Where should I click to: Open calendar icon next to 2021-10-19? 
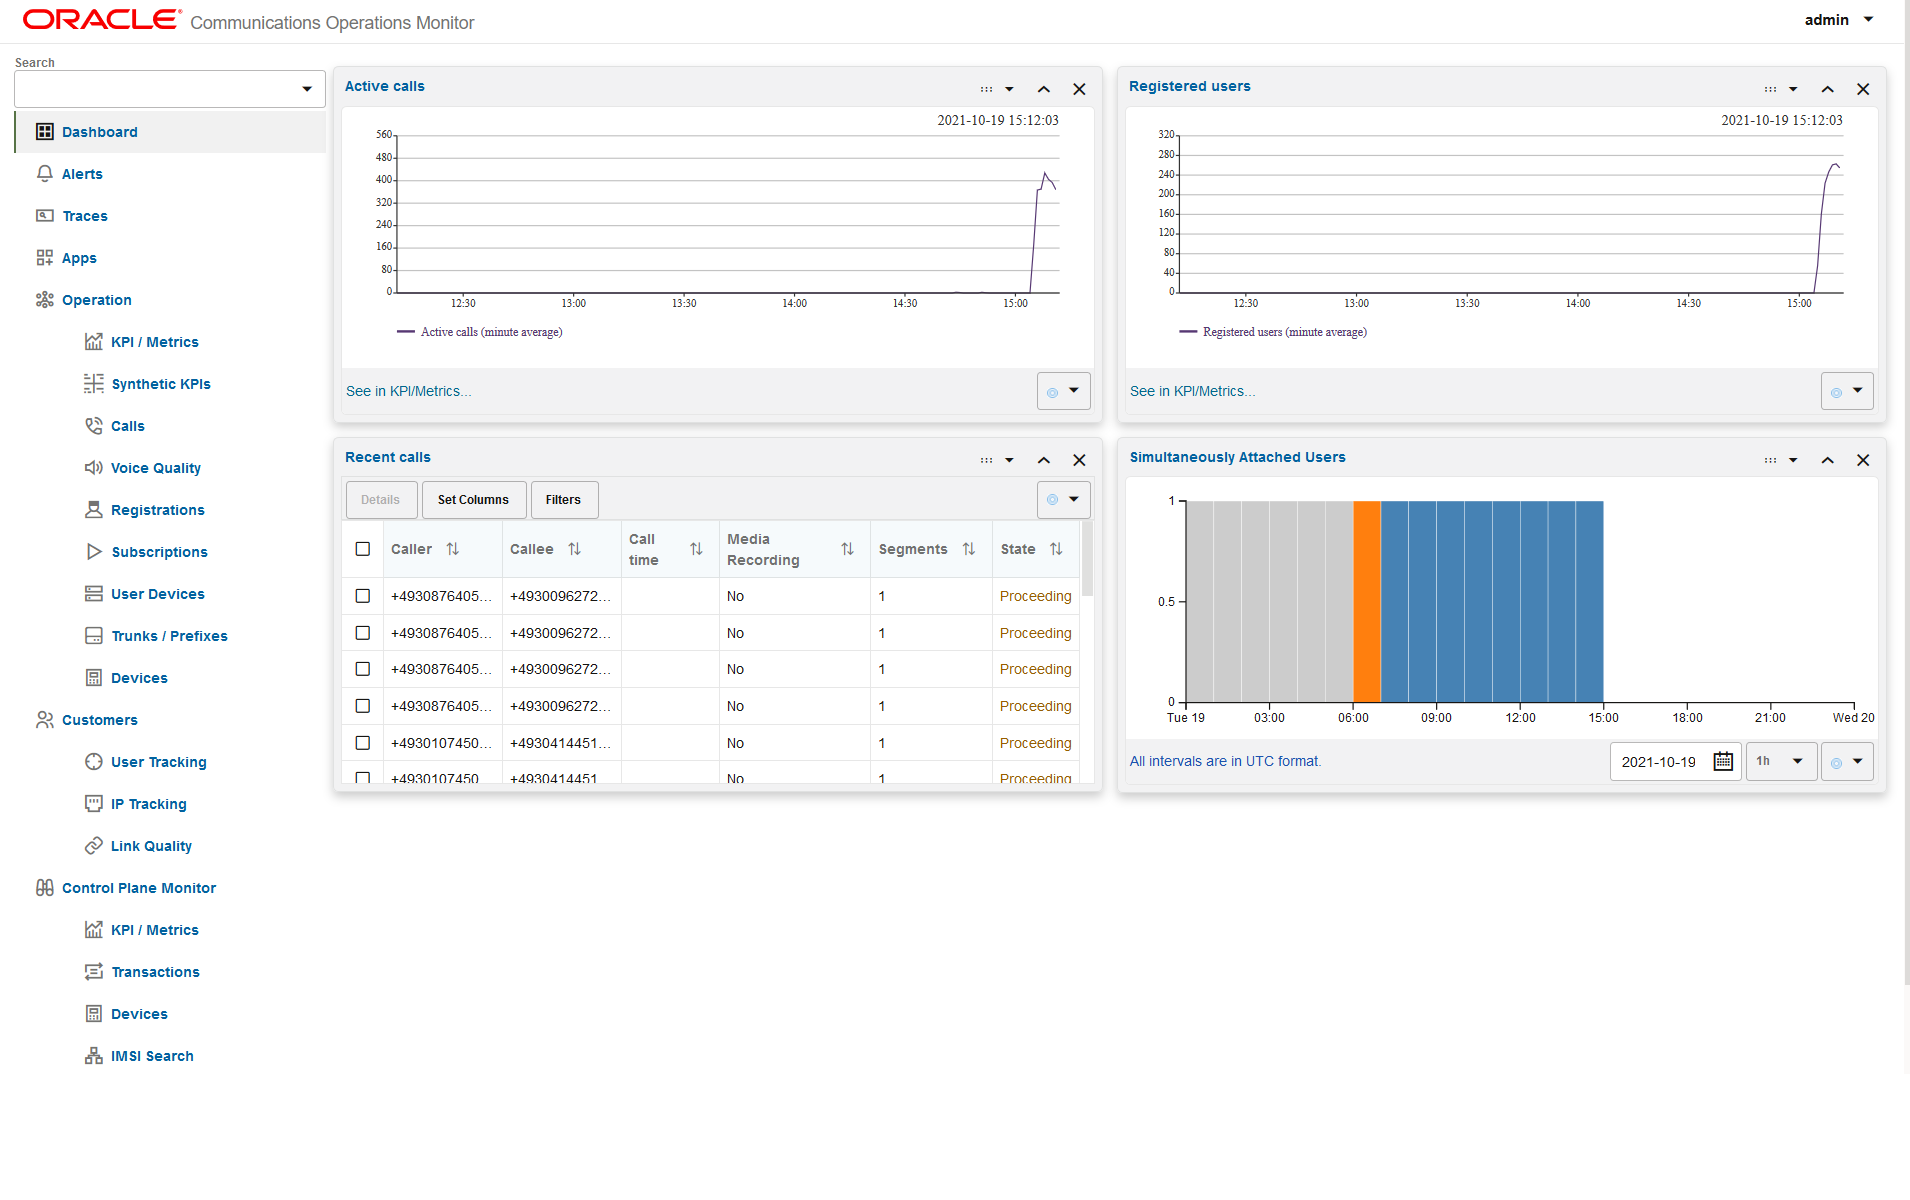(1723, 761)
